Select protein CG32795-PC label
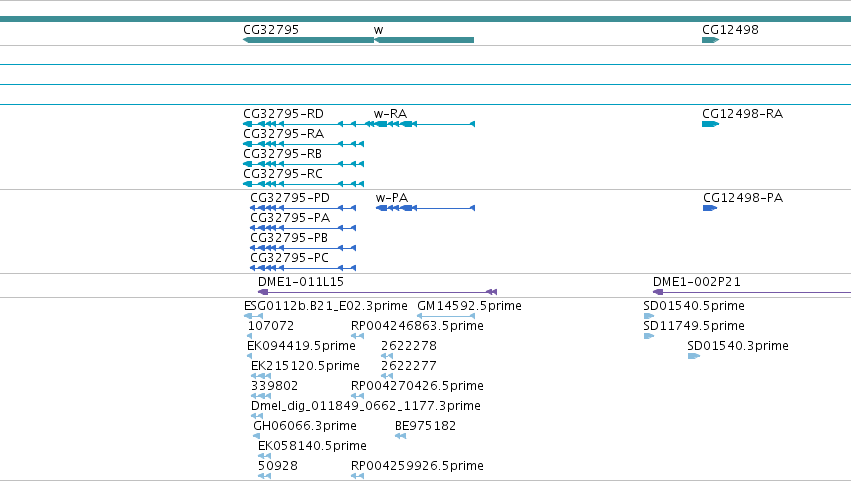This screenshot has width=851, height=481. tap(289, 258)
